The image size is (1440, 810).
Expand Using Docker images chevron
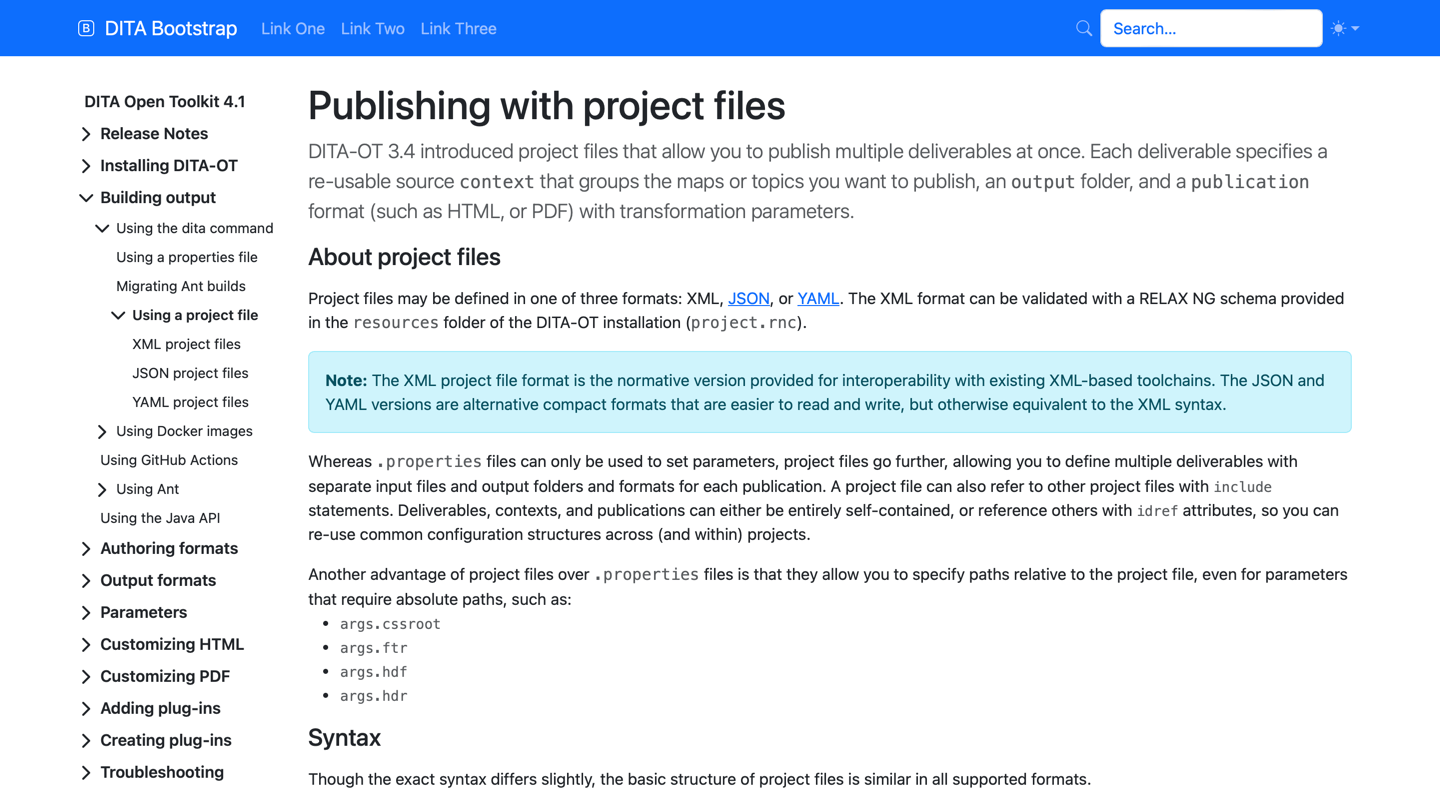(x=102, y=432)
